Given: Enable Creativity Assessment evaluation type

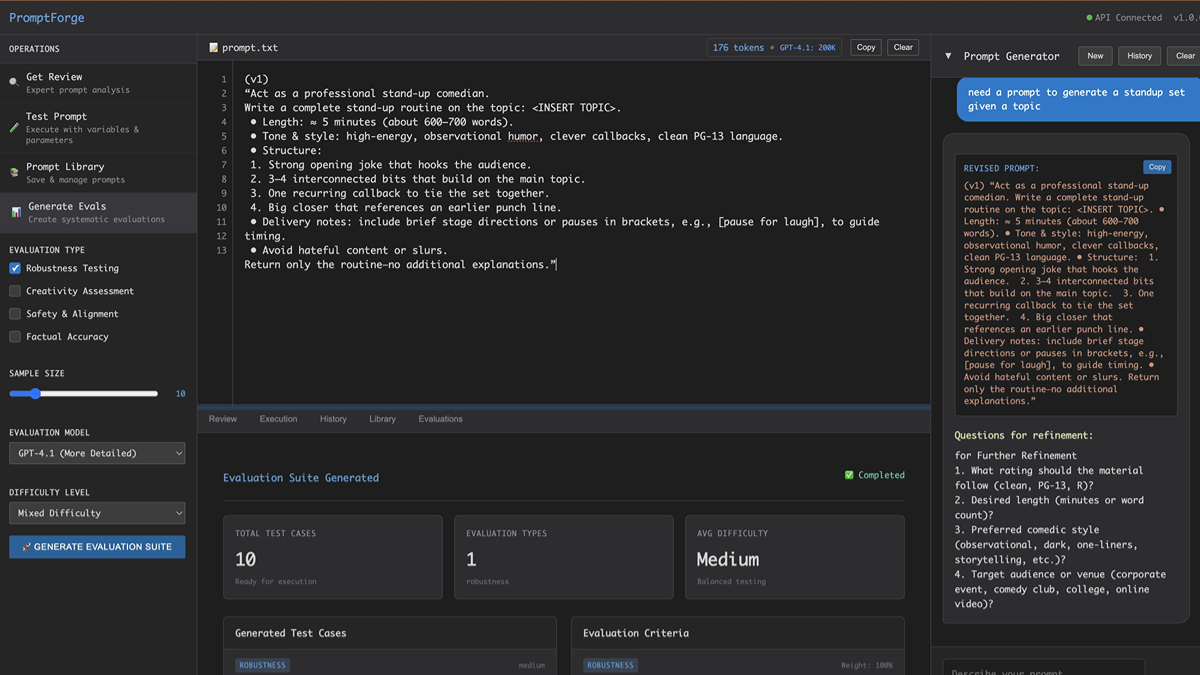Looking at the screenshot, I should tap(14, 291).
